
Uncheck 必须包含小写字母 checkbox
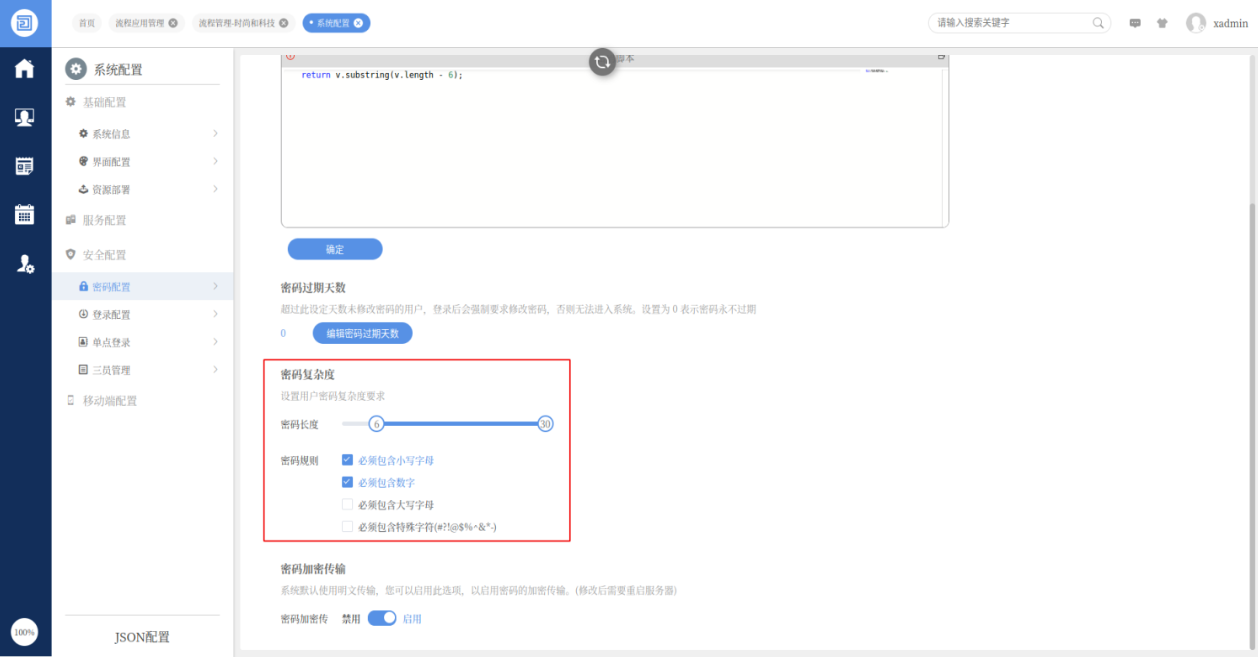(x=347, y=460)
